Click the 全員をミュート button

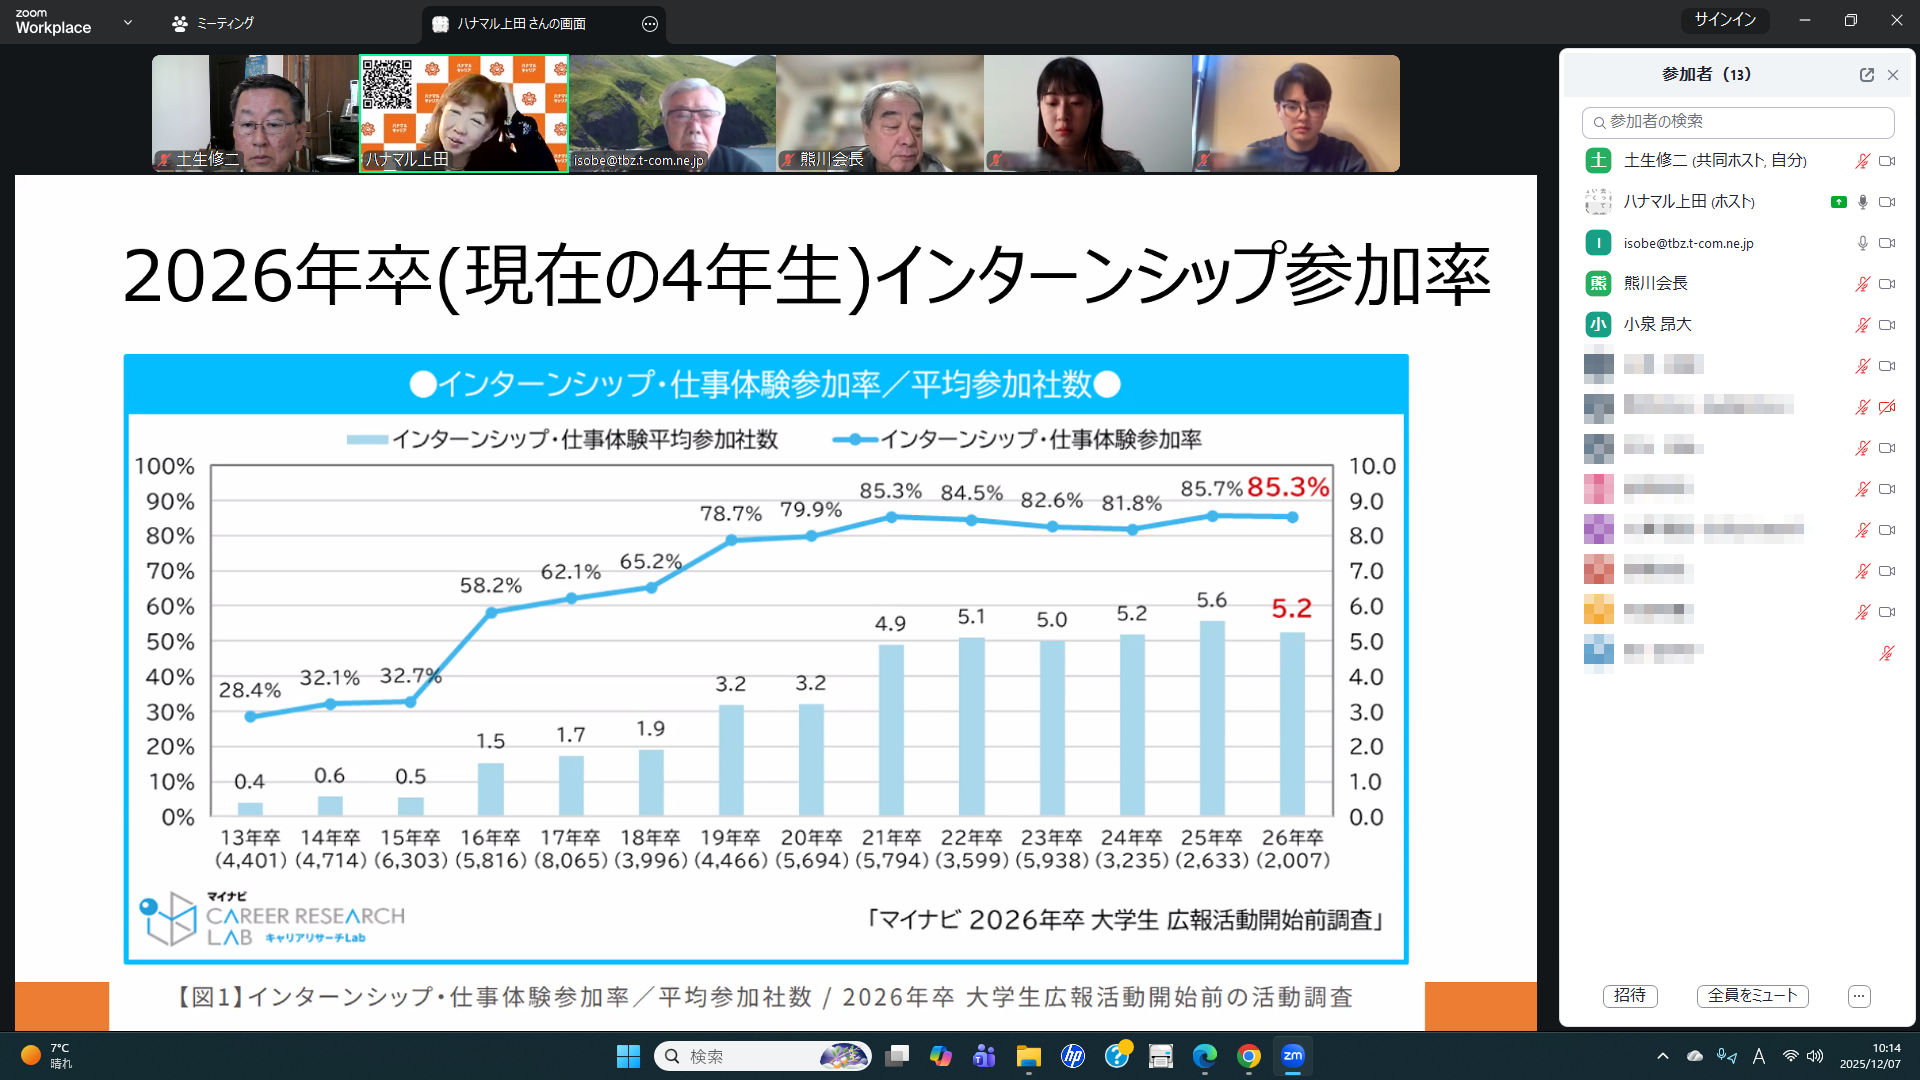click(x=1752, y=996)
